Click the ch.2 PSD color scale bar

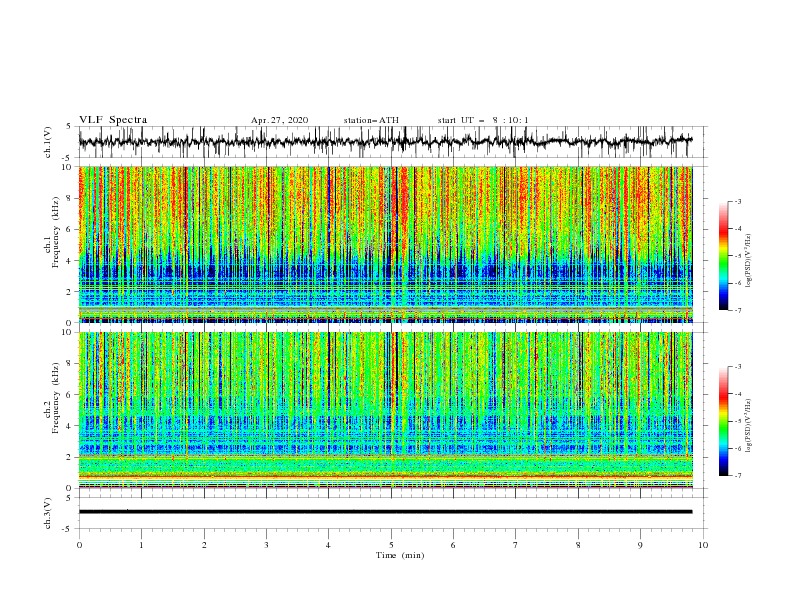tap(723, 421)
